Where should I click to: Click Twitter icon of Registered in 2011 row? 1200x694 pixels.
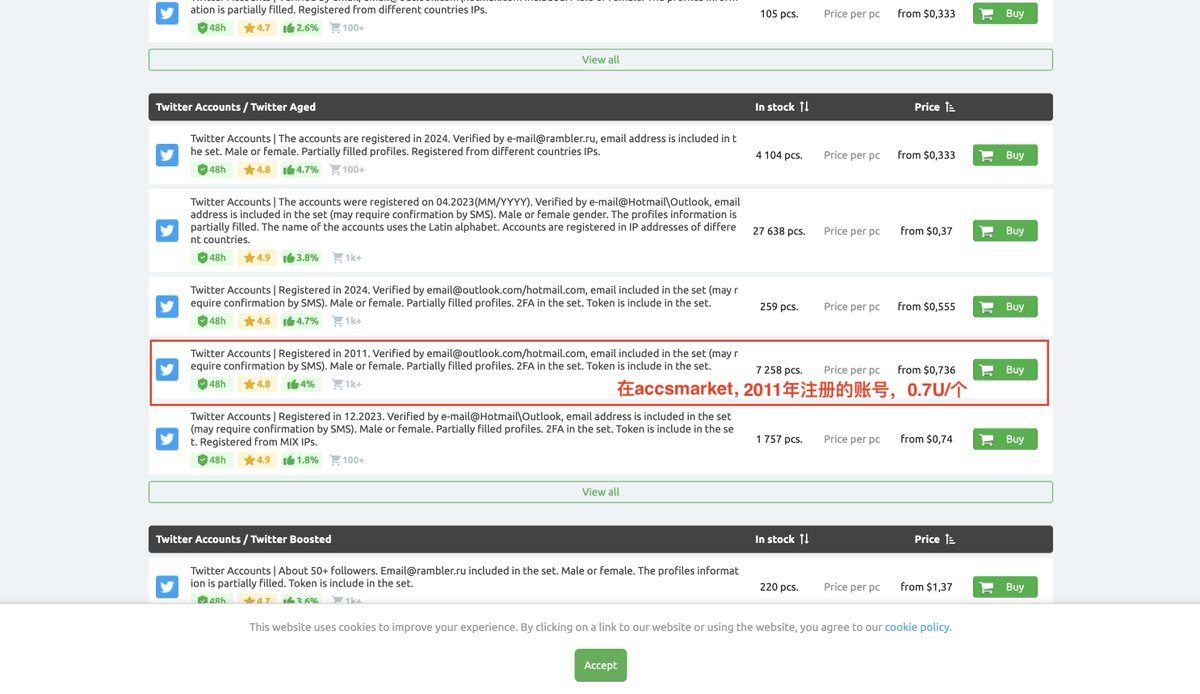[x=167, y=370]
